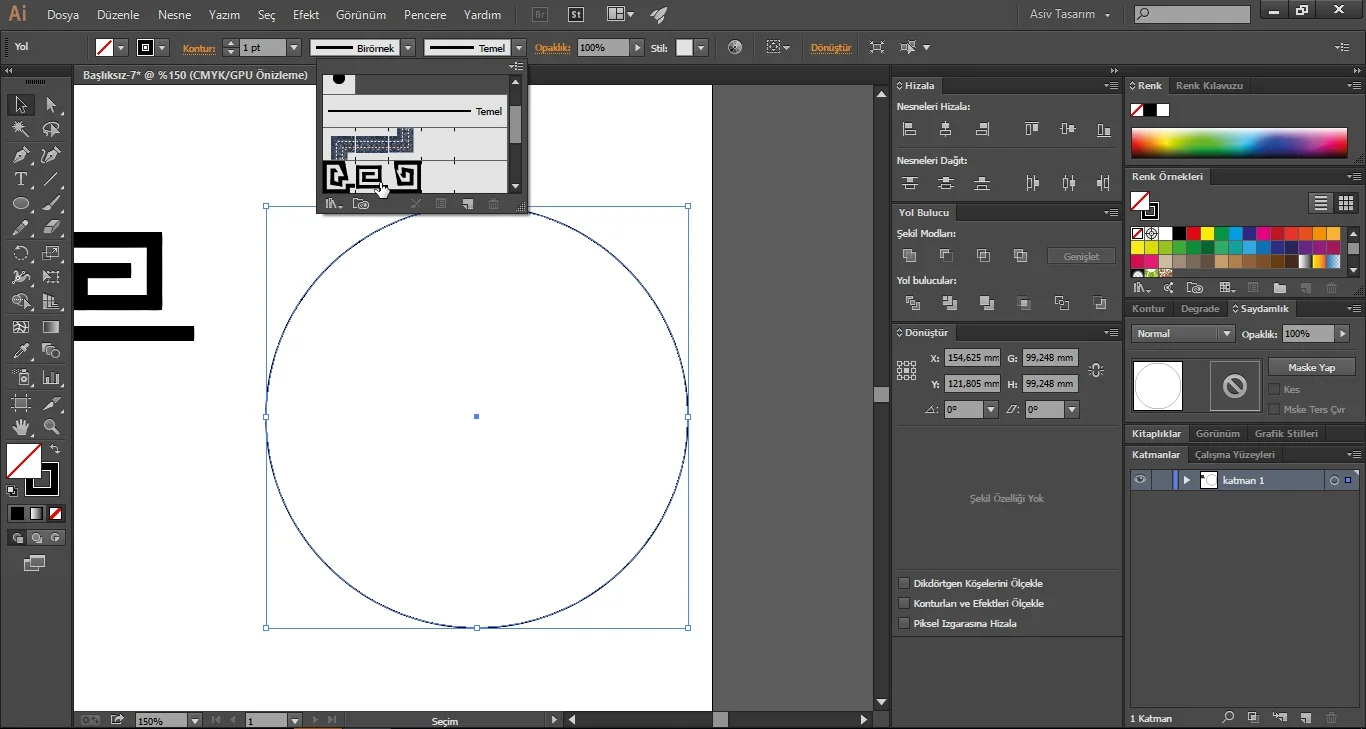The width and height of the screenshot is (1366, 729).
Task: Select the Magic Wand tool
Action: [x=20, y=130]
